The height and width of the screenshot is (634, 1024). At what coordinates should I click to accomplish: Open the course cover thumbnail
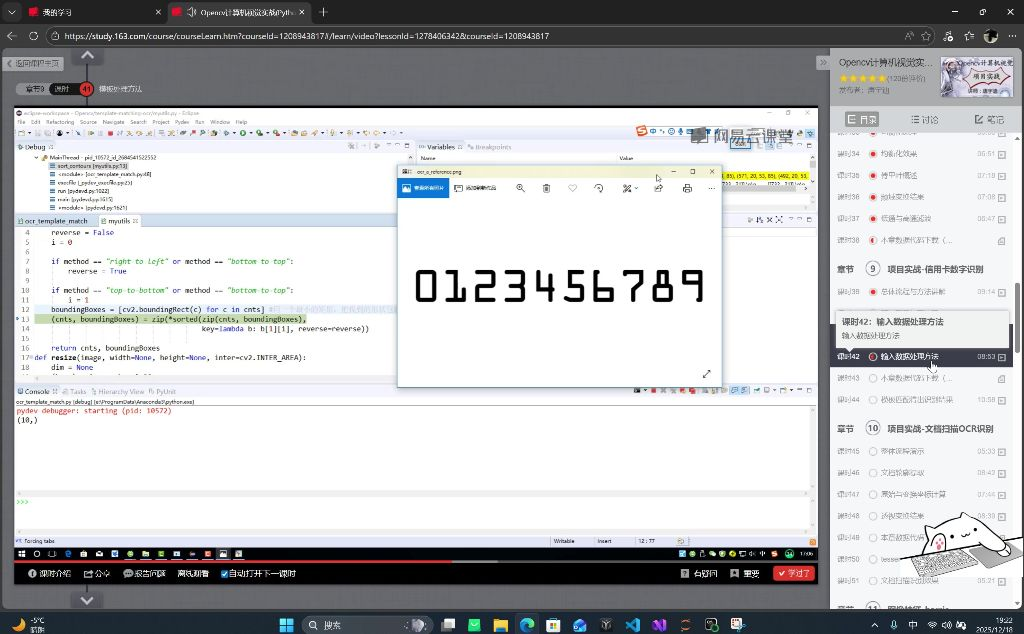click(x=976, y=76)
